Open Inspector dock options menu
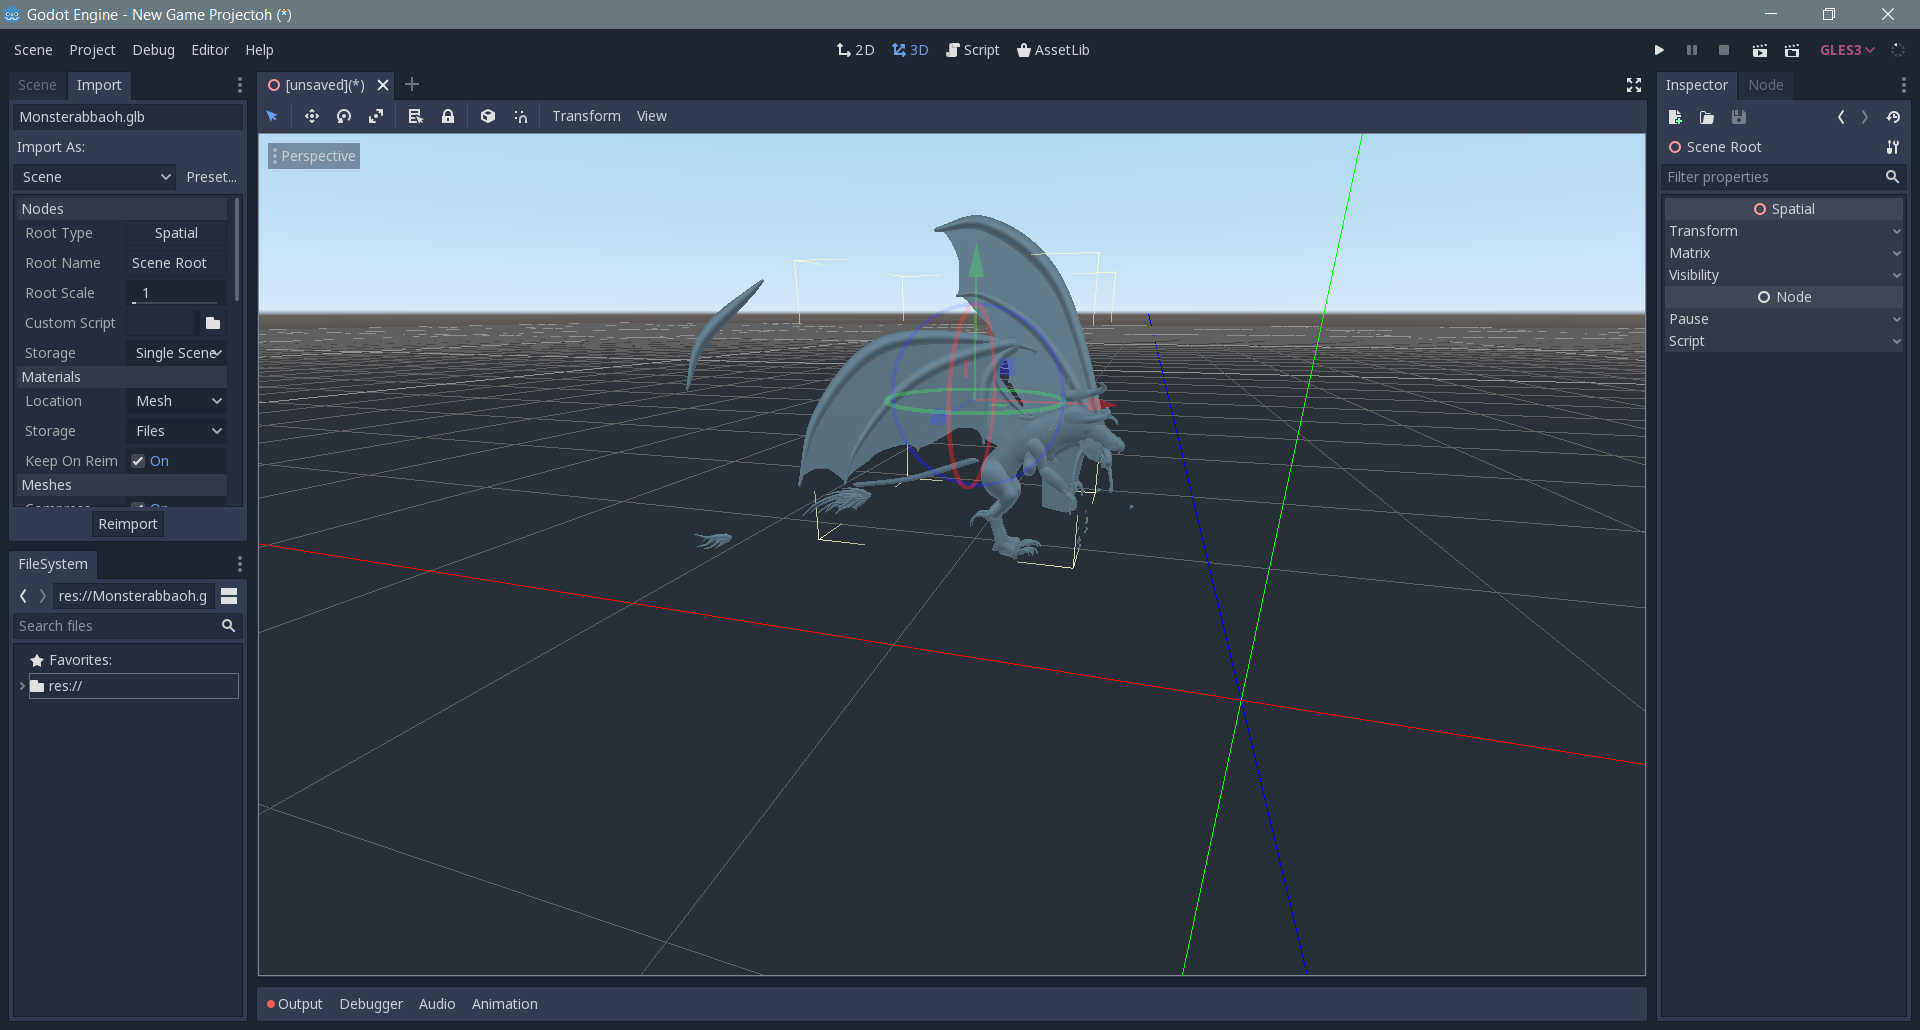Viewport: 1920px width, 1030px height. pos(1903,85)
